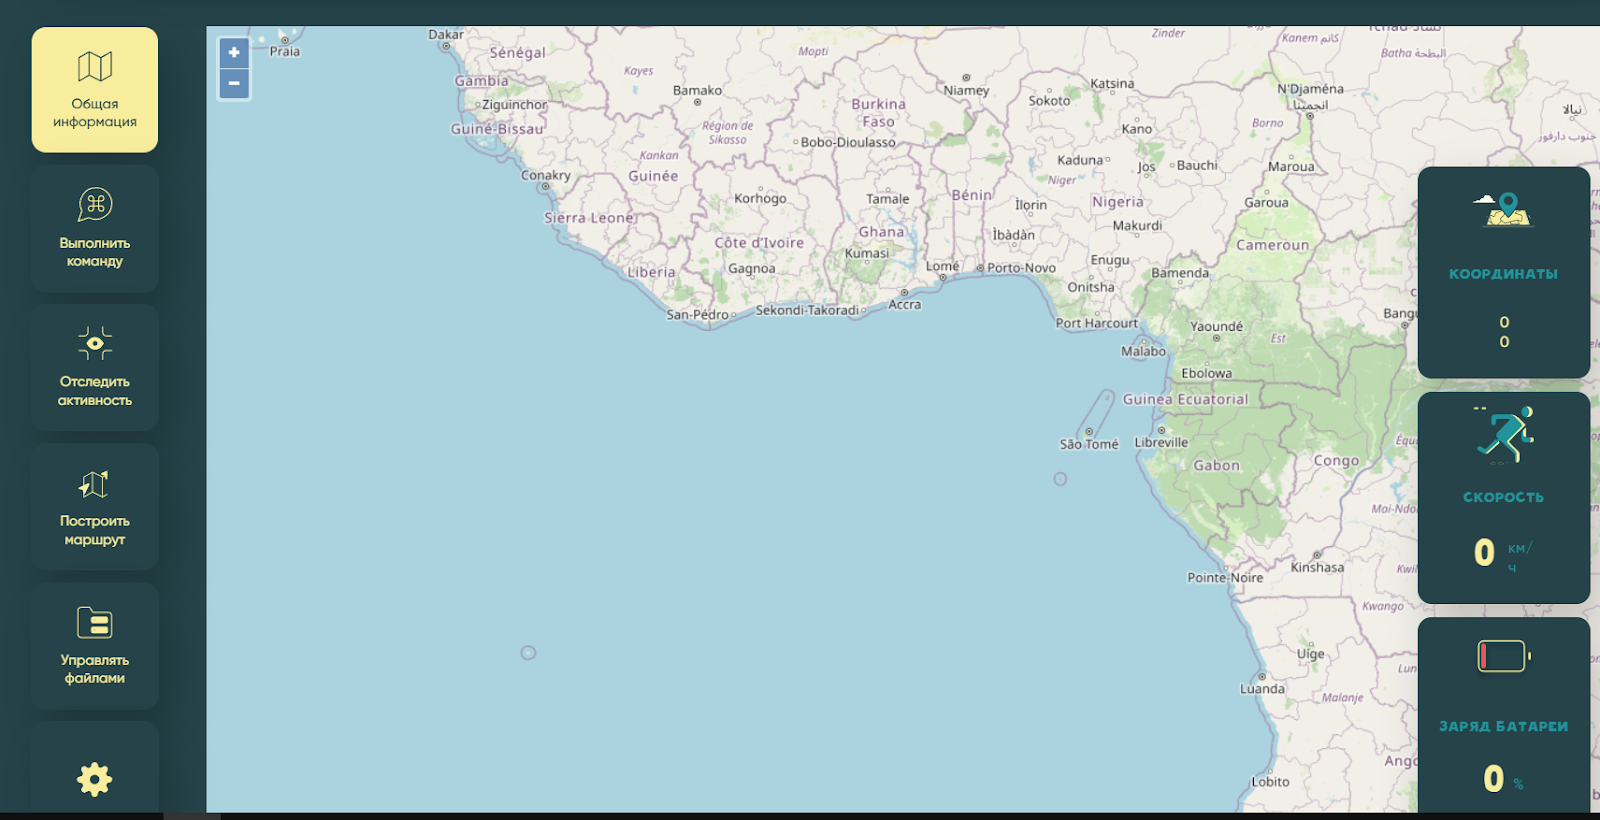1600x820 pixels.
Task: Click the КООРДИНАТЫ panel title
Action: click(1503, 274)
